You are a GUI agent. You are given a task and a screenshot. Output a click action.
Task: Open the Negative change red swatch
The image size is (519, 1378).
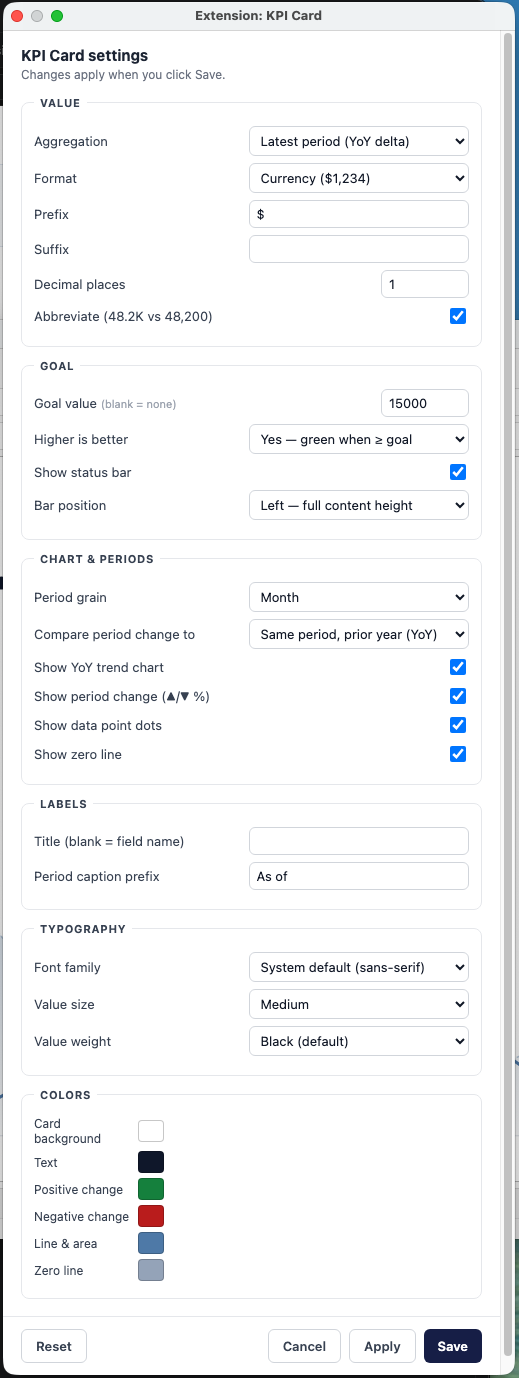click(x=151, y=1216)
